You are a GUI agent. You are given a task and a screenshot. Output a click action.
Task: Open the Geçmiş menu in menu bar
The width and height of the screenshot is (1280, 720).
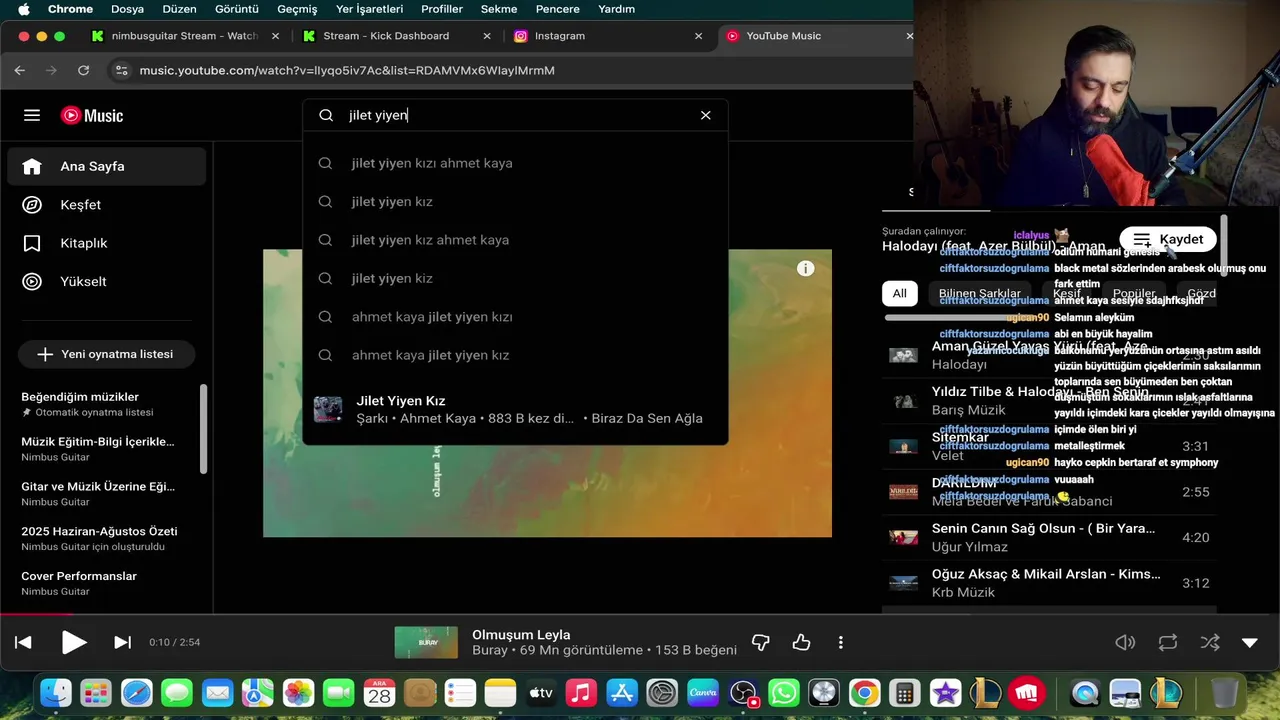[x=297, y=9]
